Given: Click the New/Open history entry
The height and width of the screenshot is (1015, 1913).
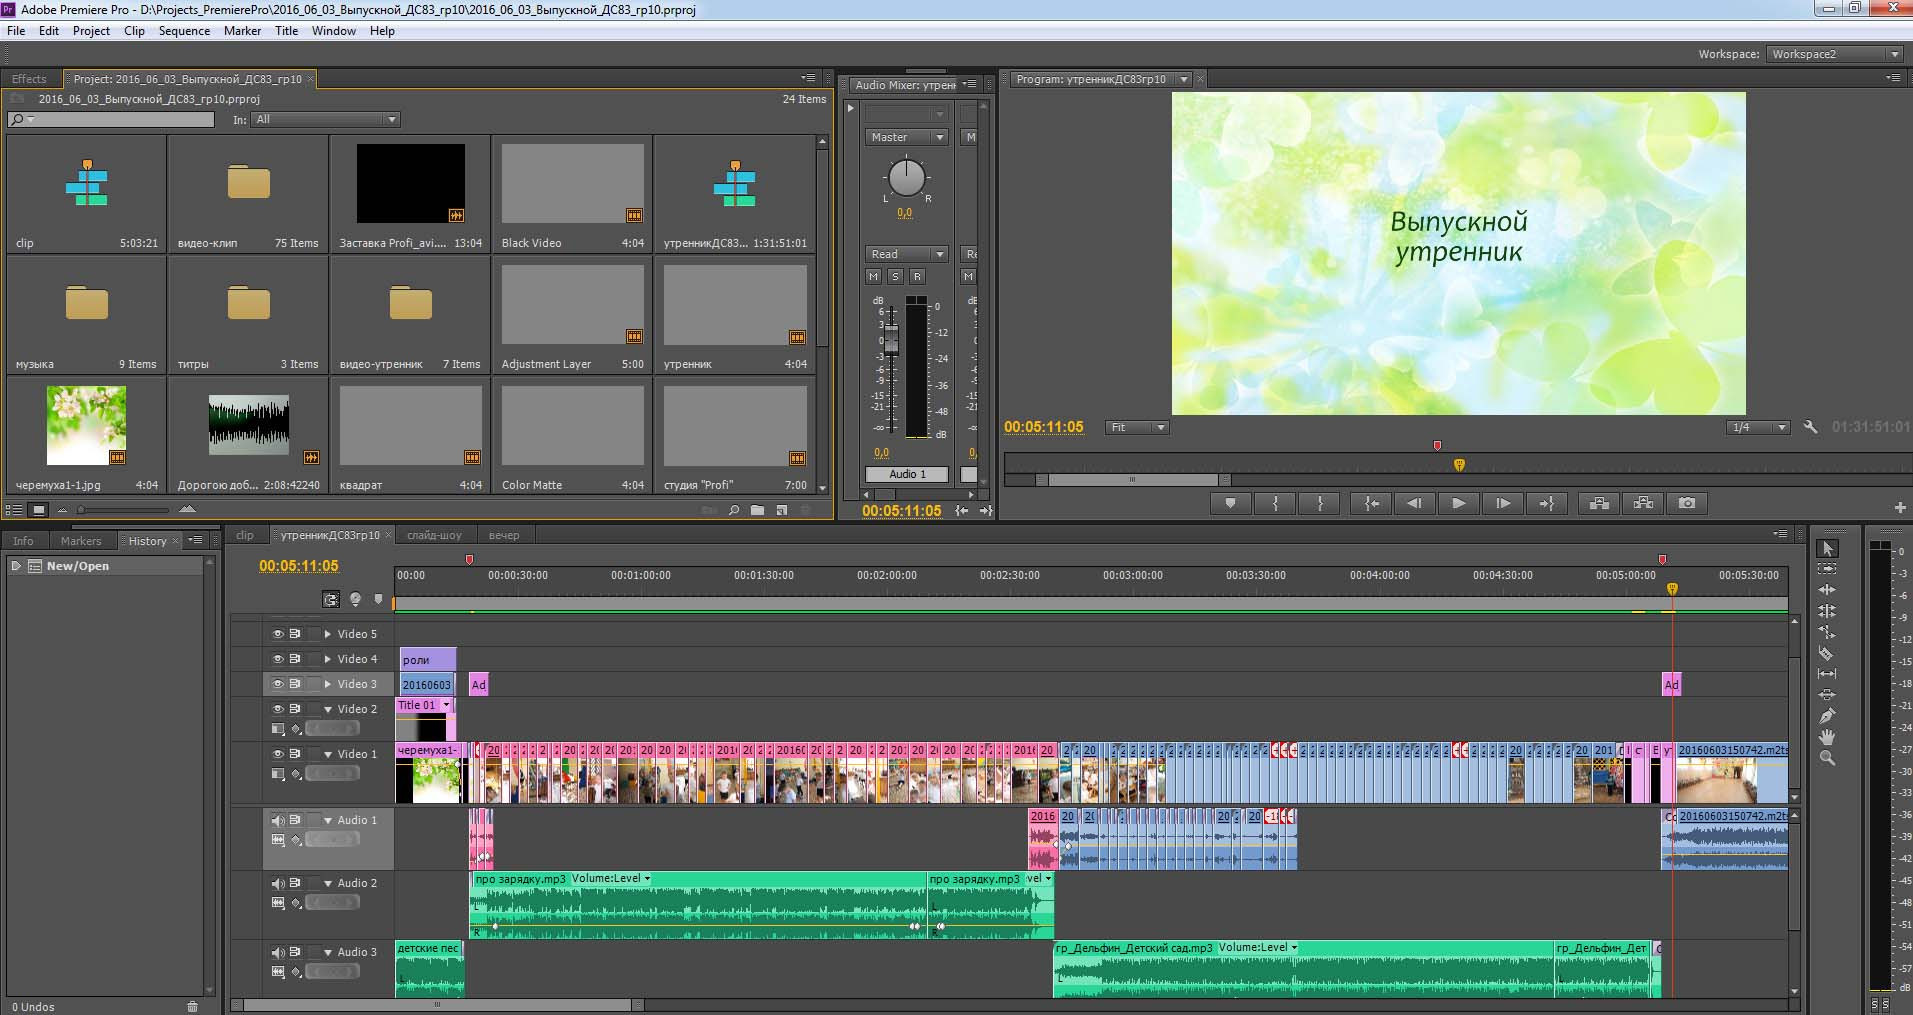Looking at the screenshot, I should point(77,566).
